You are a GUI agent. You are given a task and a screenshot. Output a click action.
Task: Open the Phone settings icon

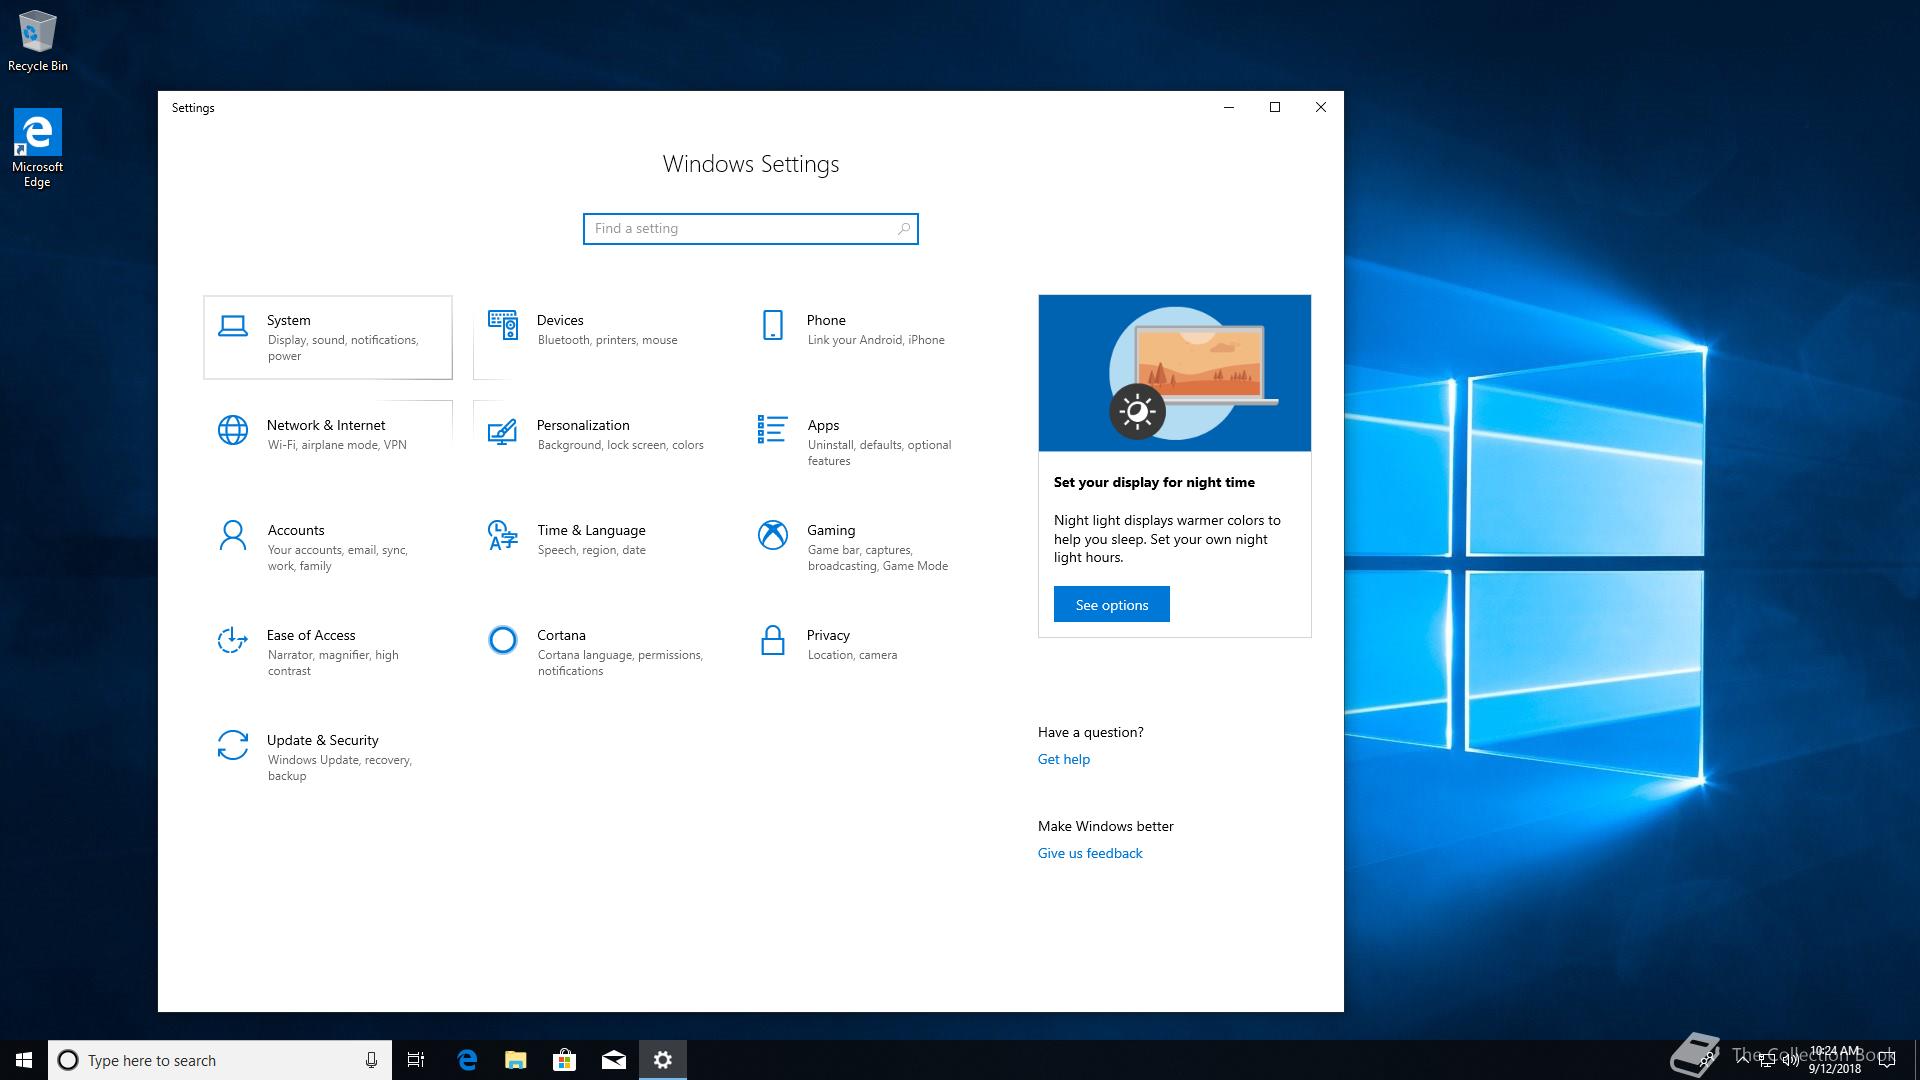(x=773, y=325)
